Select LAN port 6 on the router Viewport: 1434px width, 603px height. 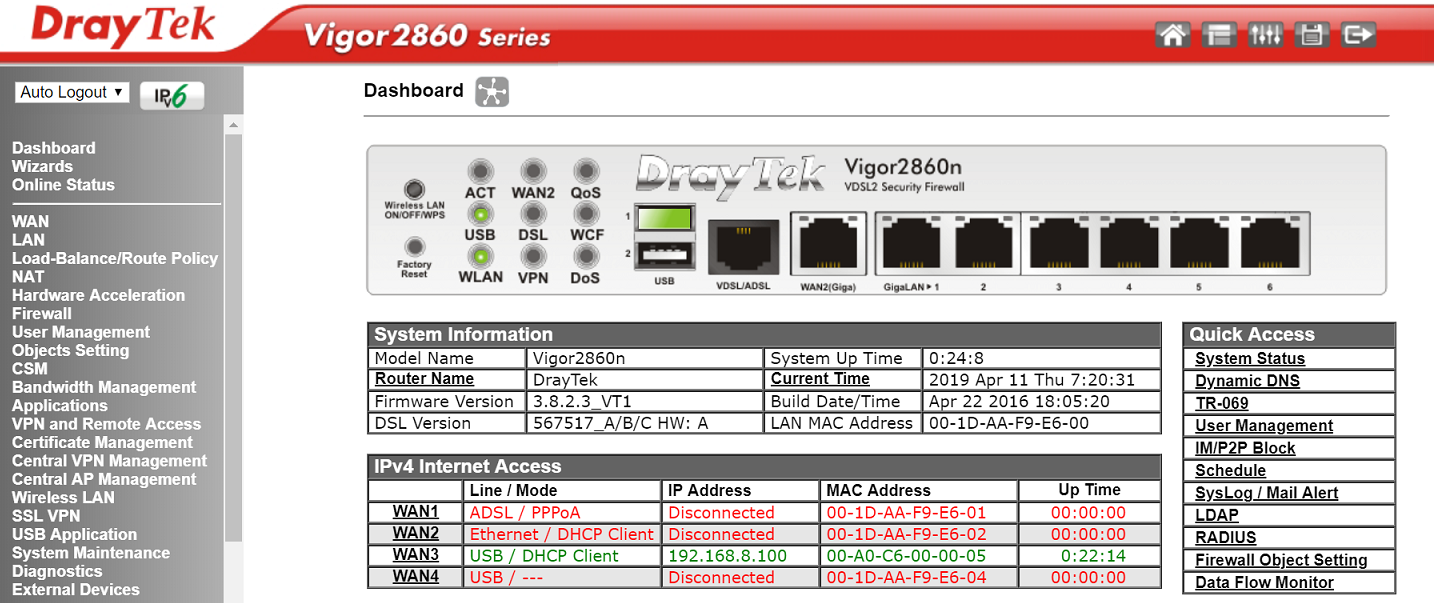click(1271, 245)
